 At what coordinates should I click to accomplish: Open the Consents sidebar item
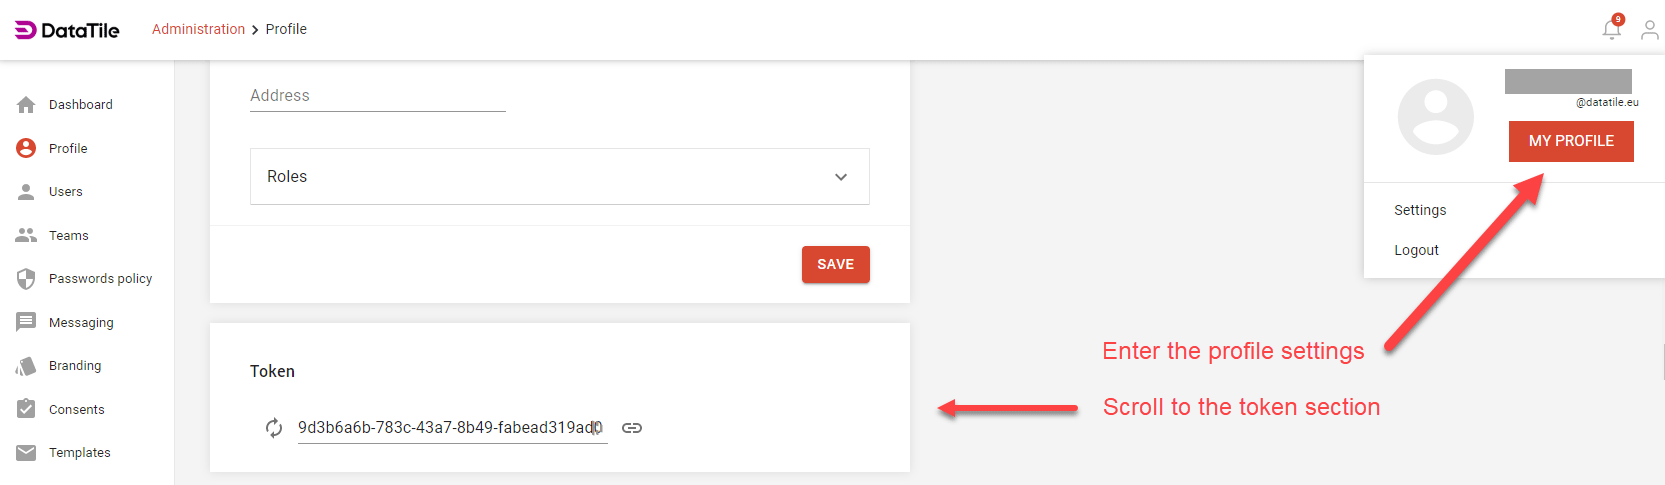(x=76, y=410)
